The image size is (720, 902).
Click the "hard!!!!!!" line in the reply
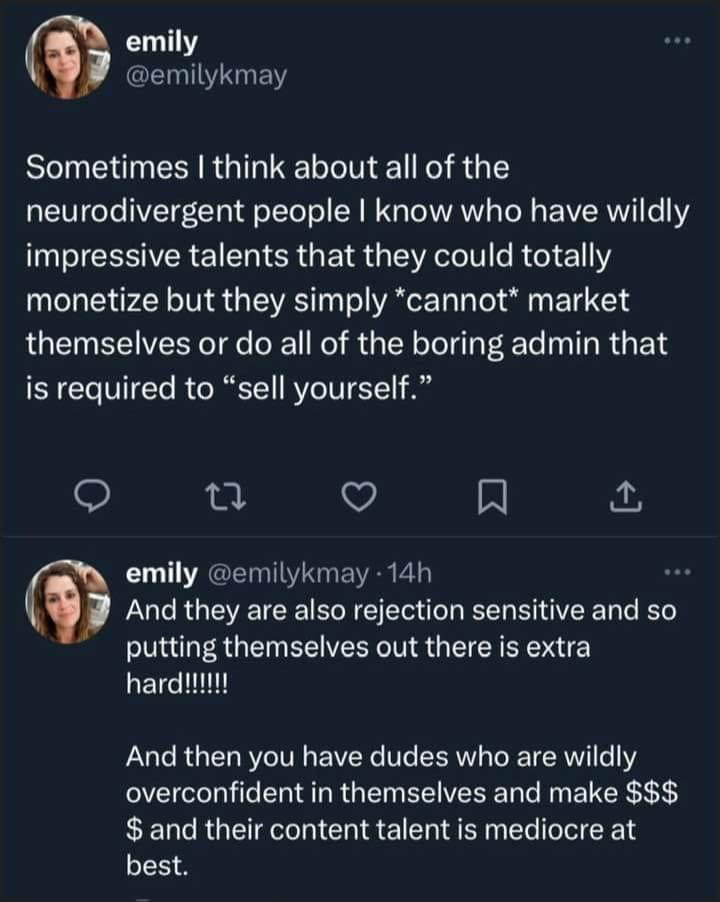(177, 683)
